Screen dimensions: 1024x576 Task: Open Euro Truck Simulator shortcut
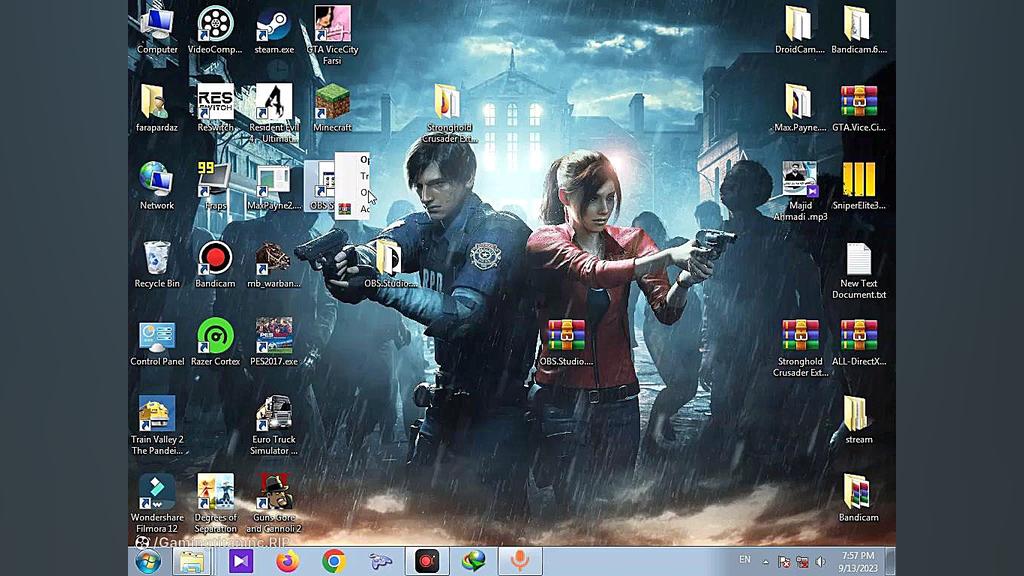274,425
